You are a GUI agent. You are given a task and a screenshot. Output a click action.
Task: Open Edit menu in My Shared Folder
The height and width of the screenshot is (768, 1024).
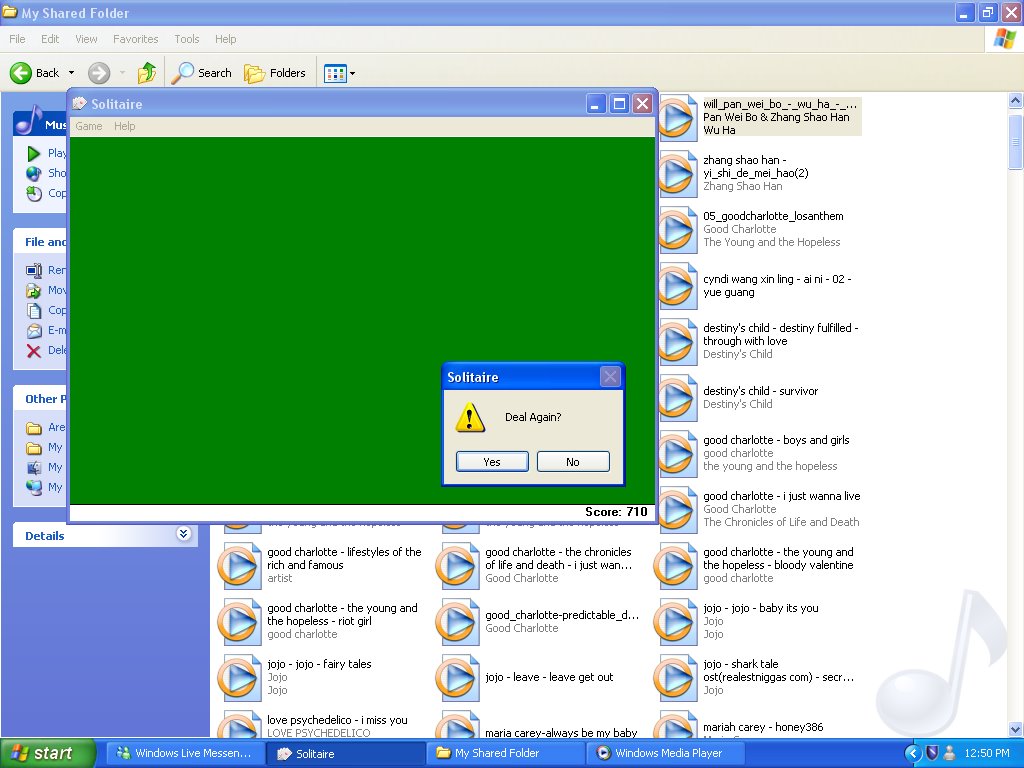50,39
